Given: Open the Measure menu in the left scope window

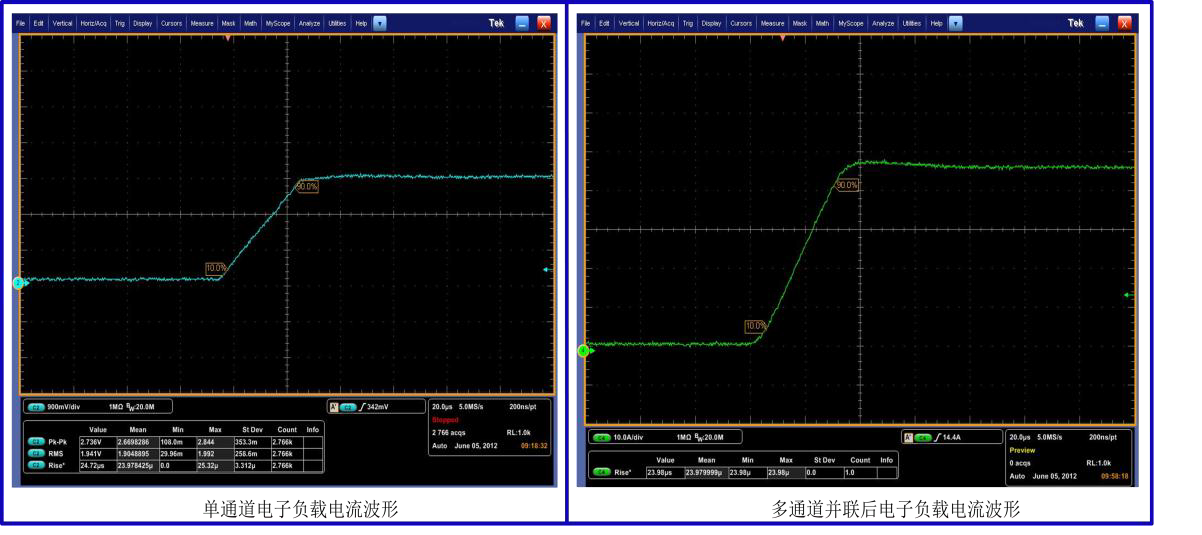Looking at the screenshot, I should pos(198,23).
